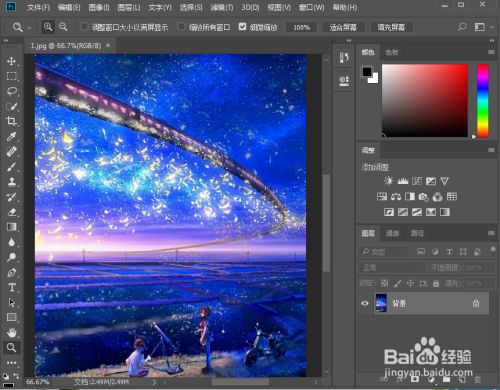
Task: Open the Properties panel icon
Action: 344,80
